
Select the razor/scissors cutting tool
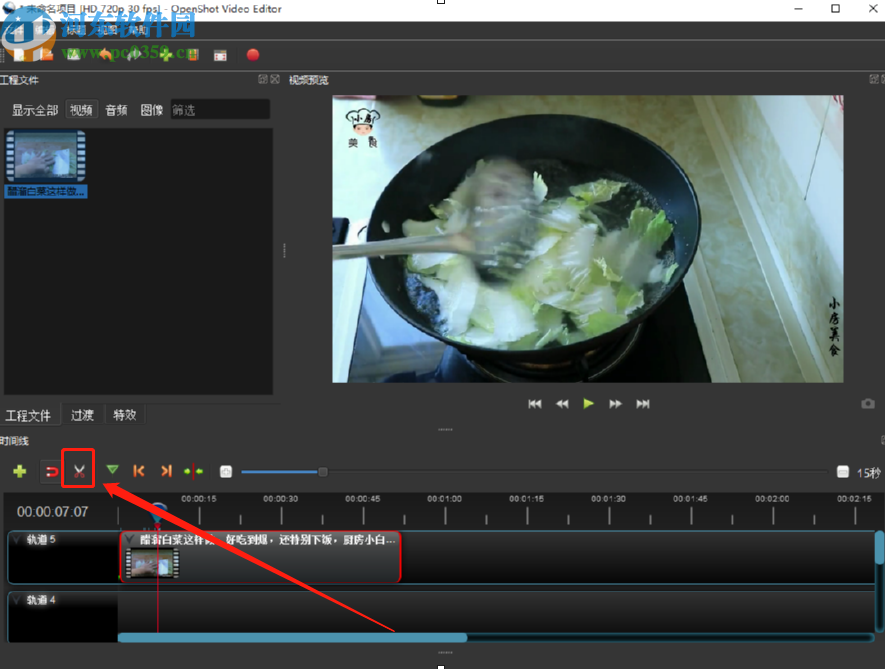(78, 470)
